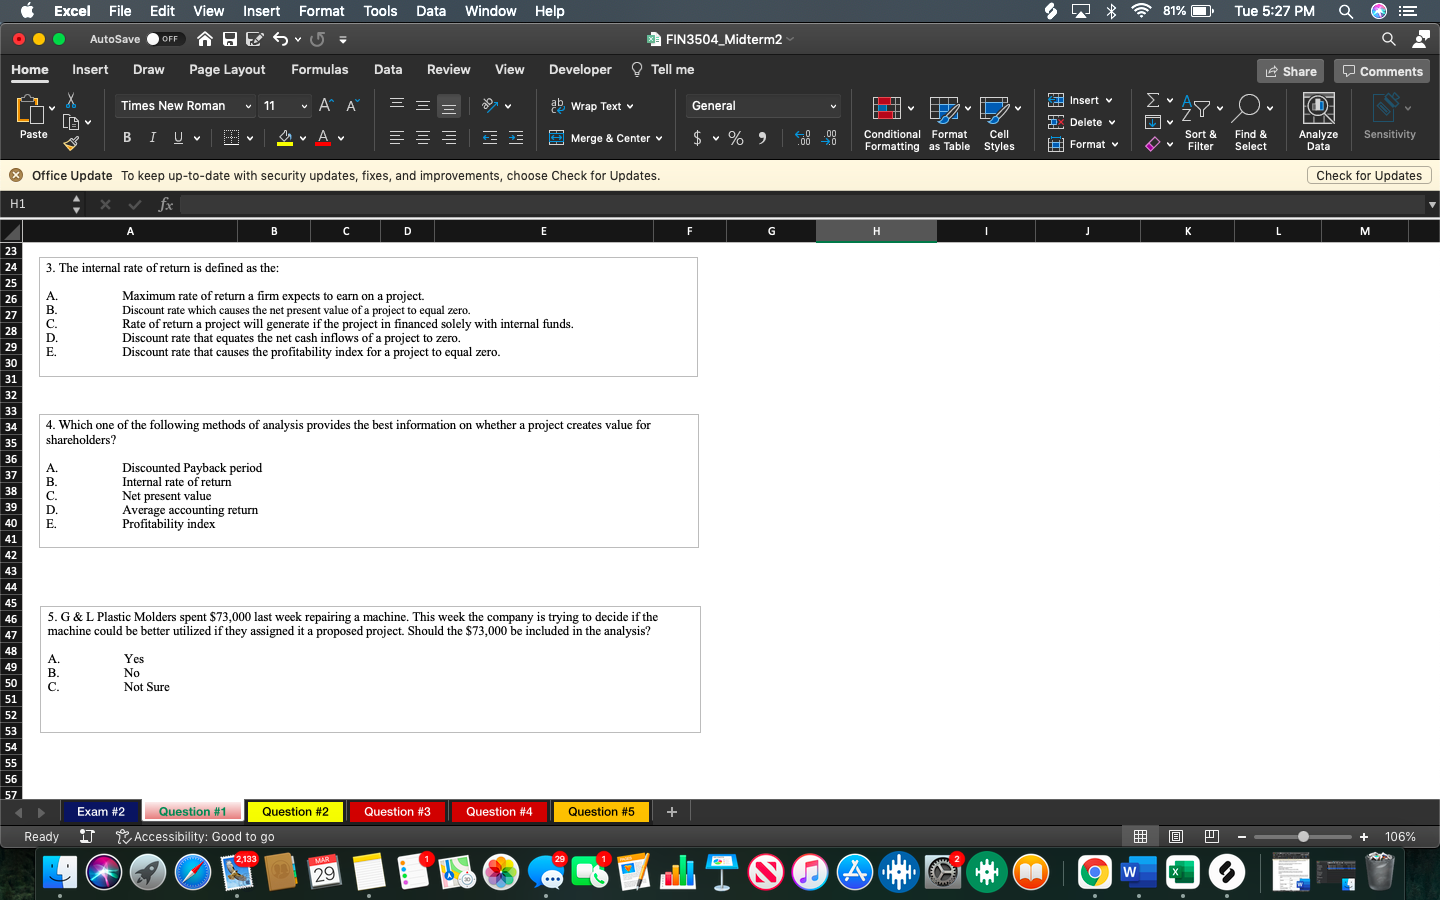Apply center alignment to the selection

[x=422, y=135]
